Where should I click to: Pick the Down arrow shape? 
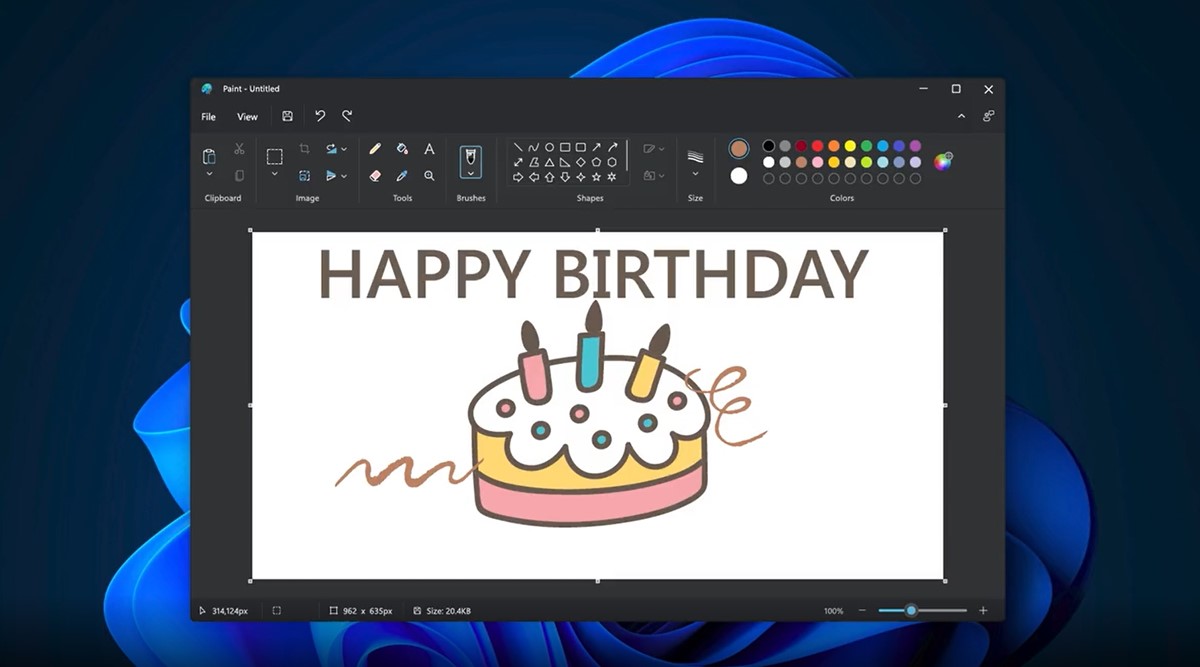tap(565, 177)
